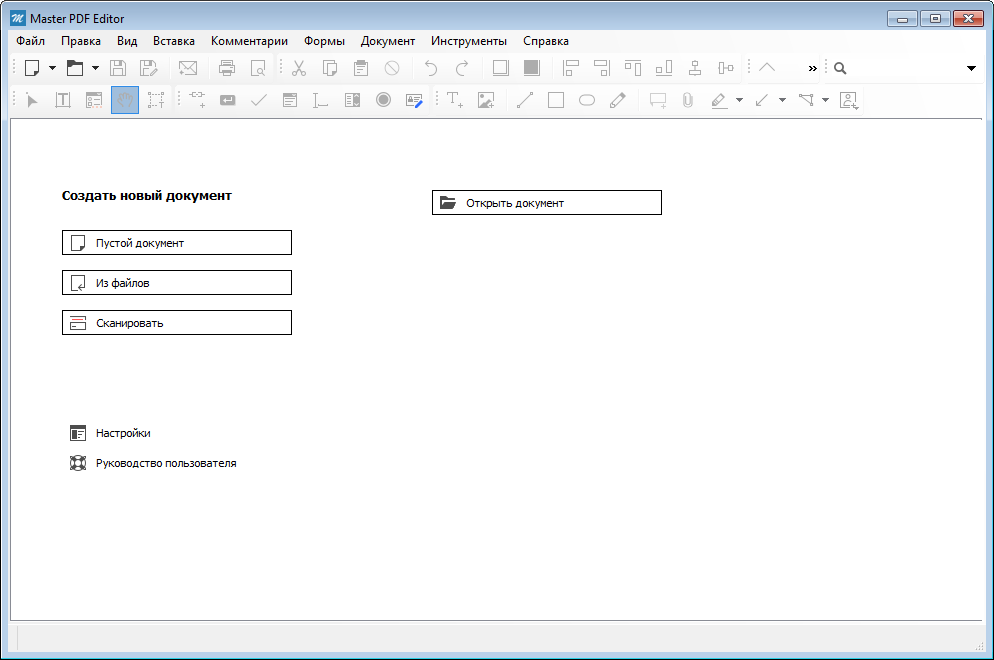Click the send by email envelope icon
The width and height of the screenshot is (994, 660).
[x=188, y=68]
